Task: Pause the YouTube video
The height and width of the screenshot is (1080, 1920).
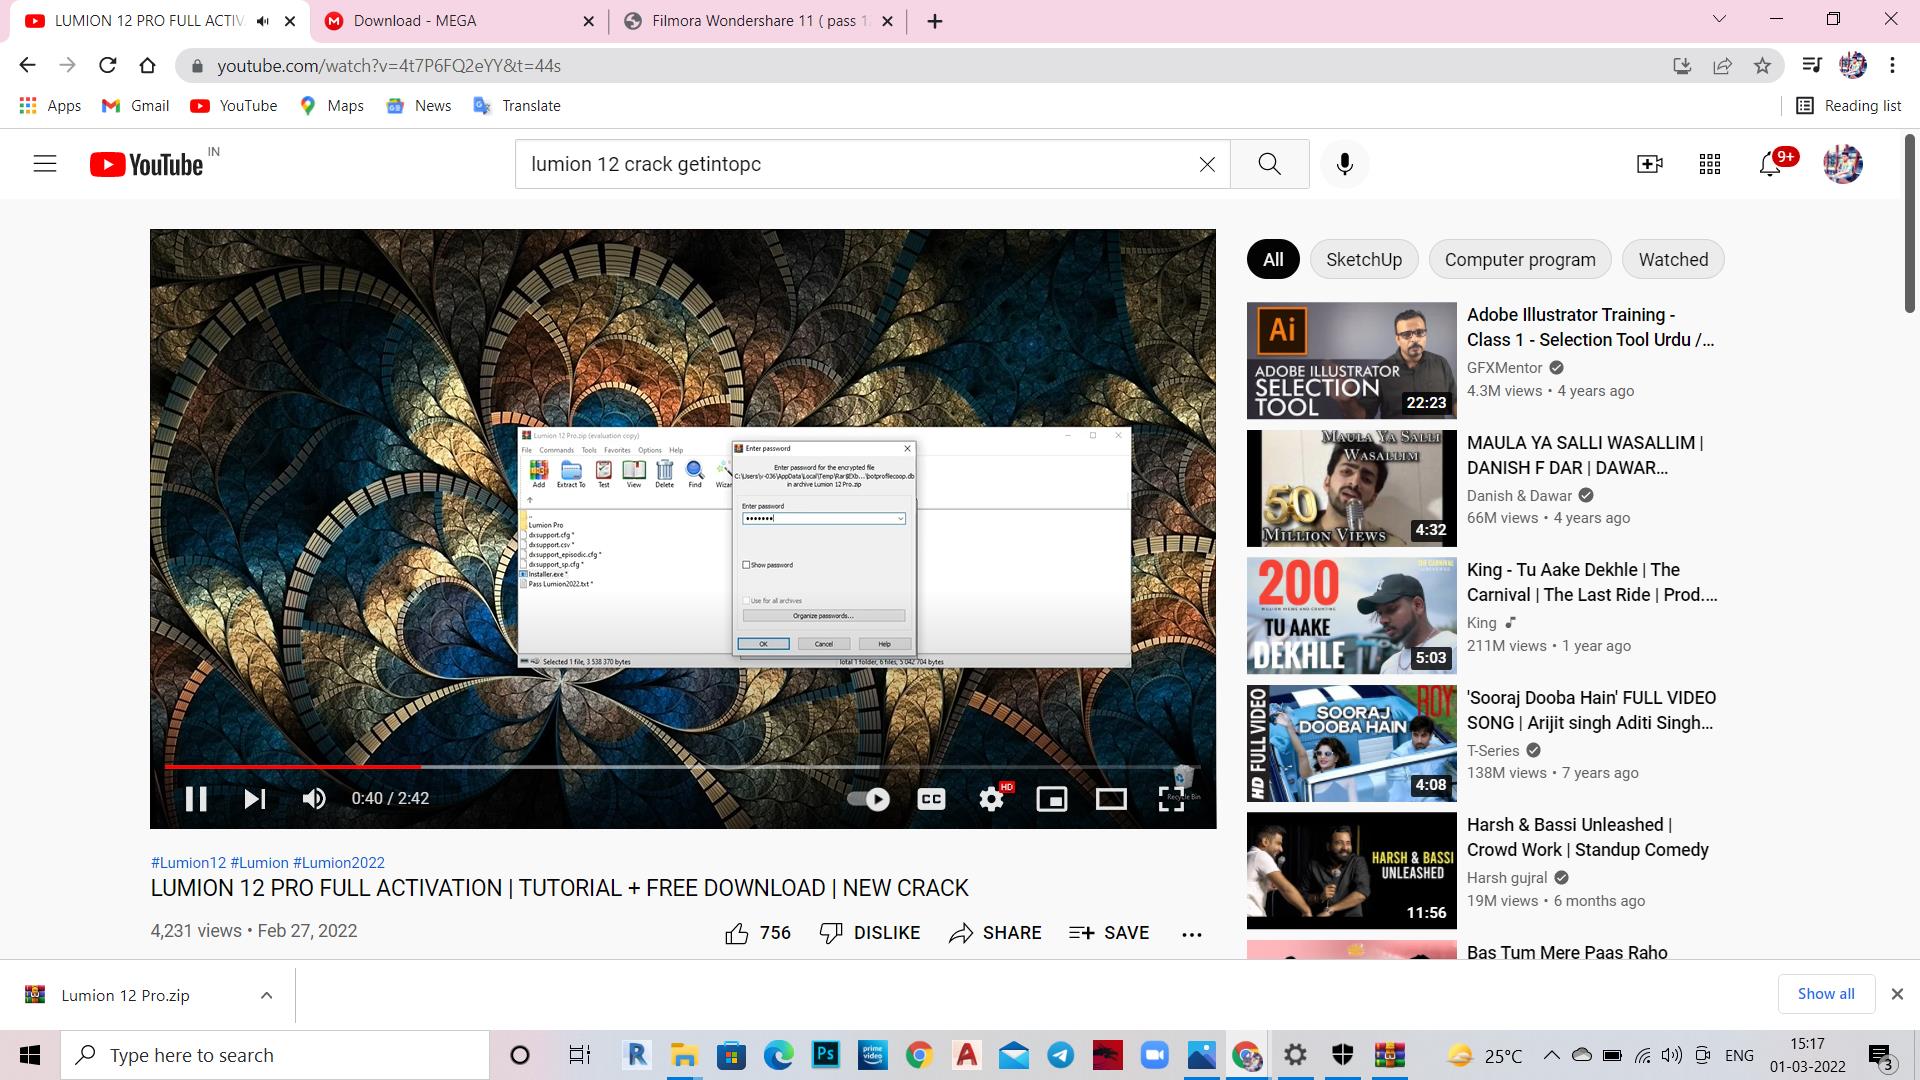Action: click(x=196, y=798)
